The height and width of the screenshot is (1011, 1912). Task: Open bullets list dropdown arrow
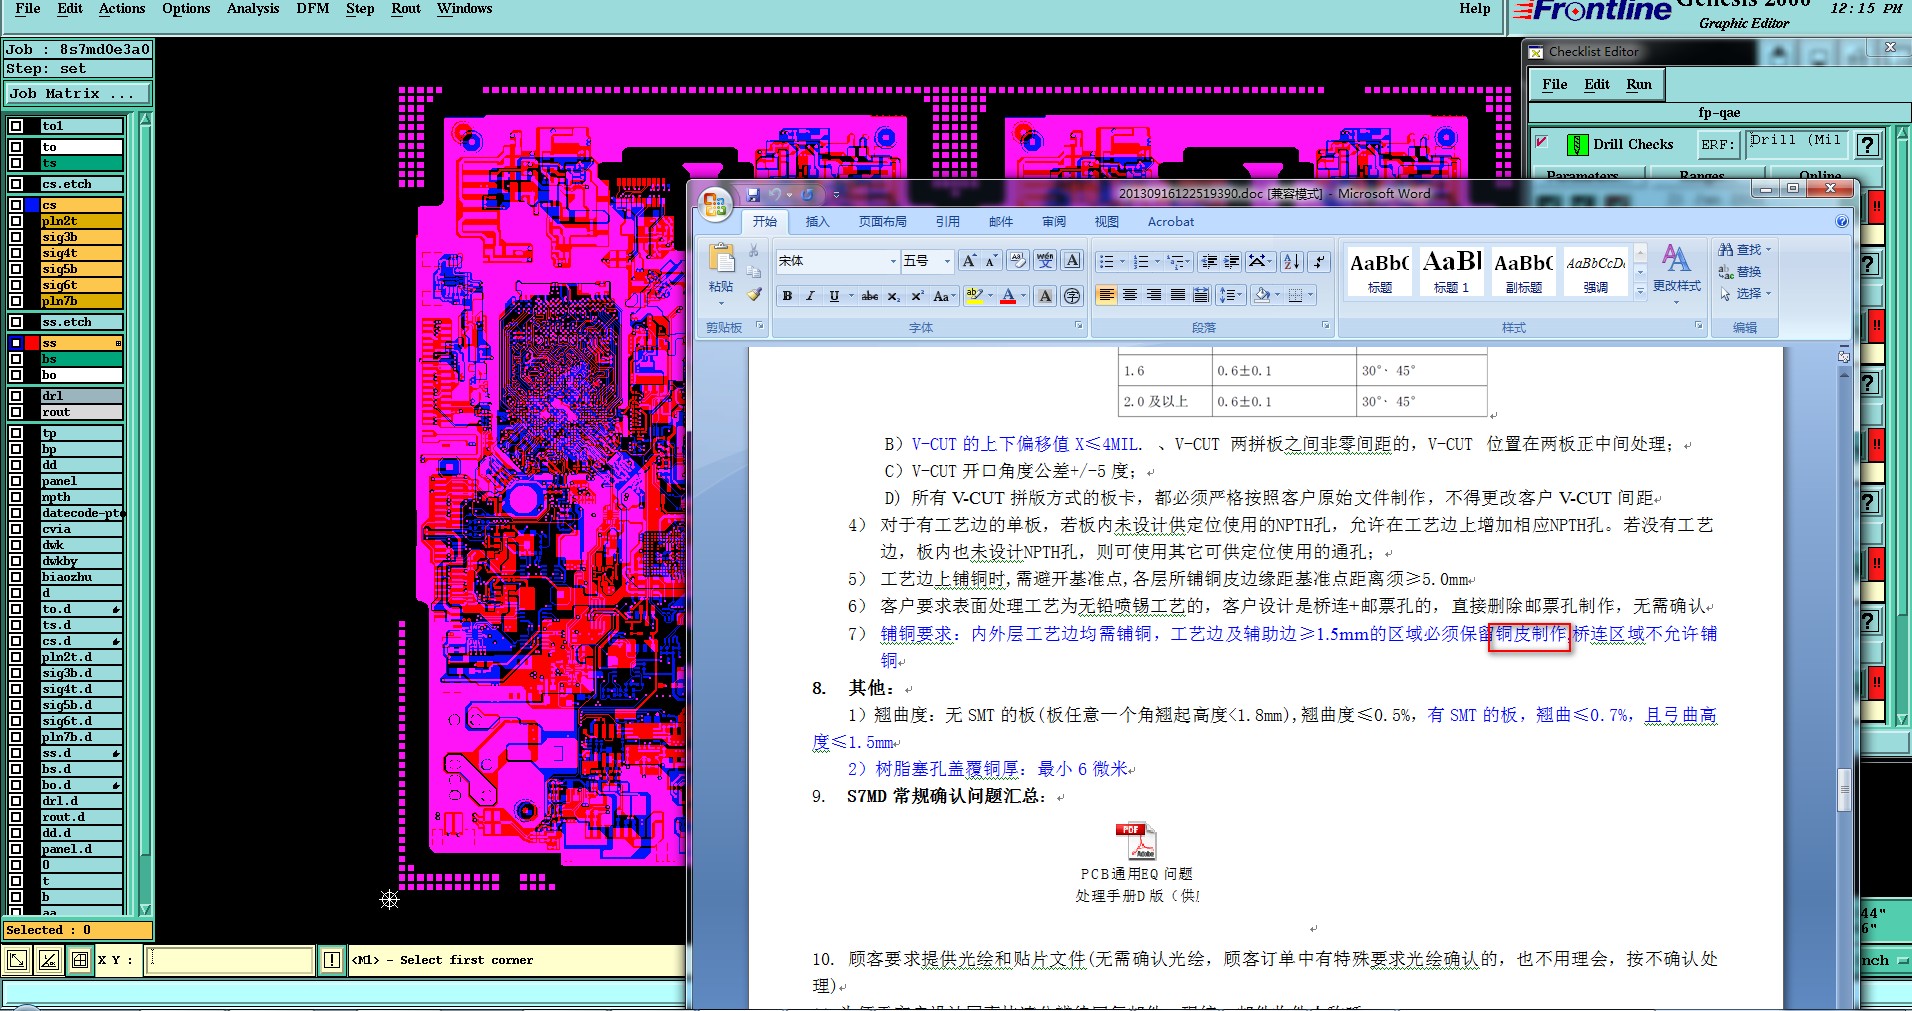click(1122, 262)
